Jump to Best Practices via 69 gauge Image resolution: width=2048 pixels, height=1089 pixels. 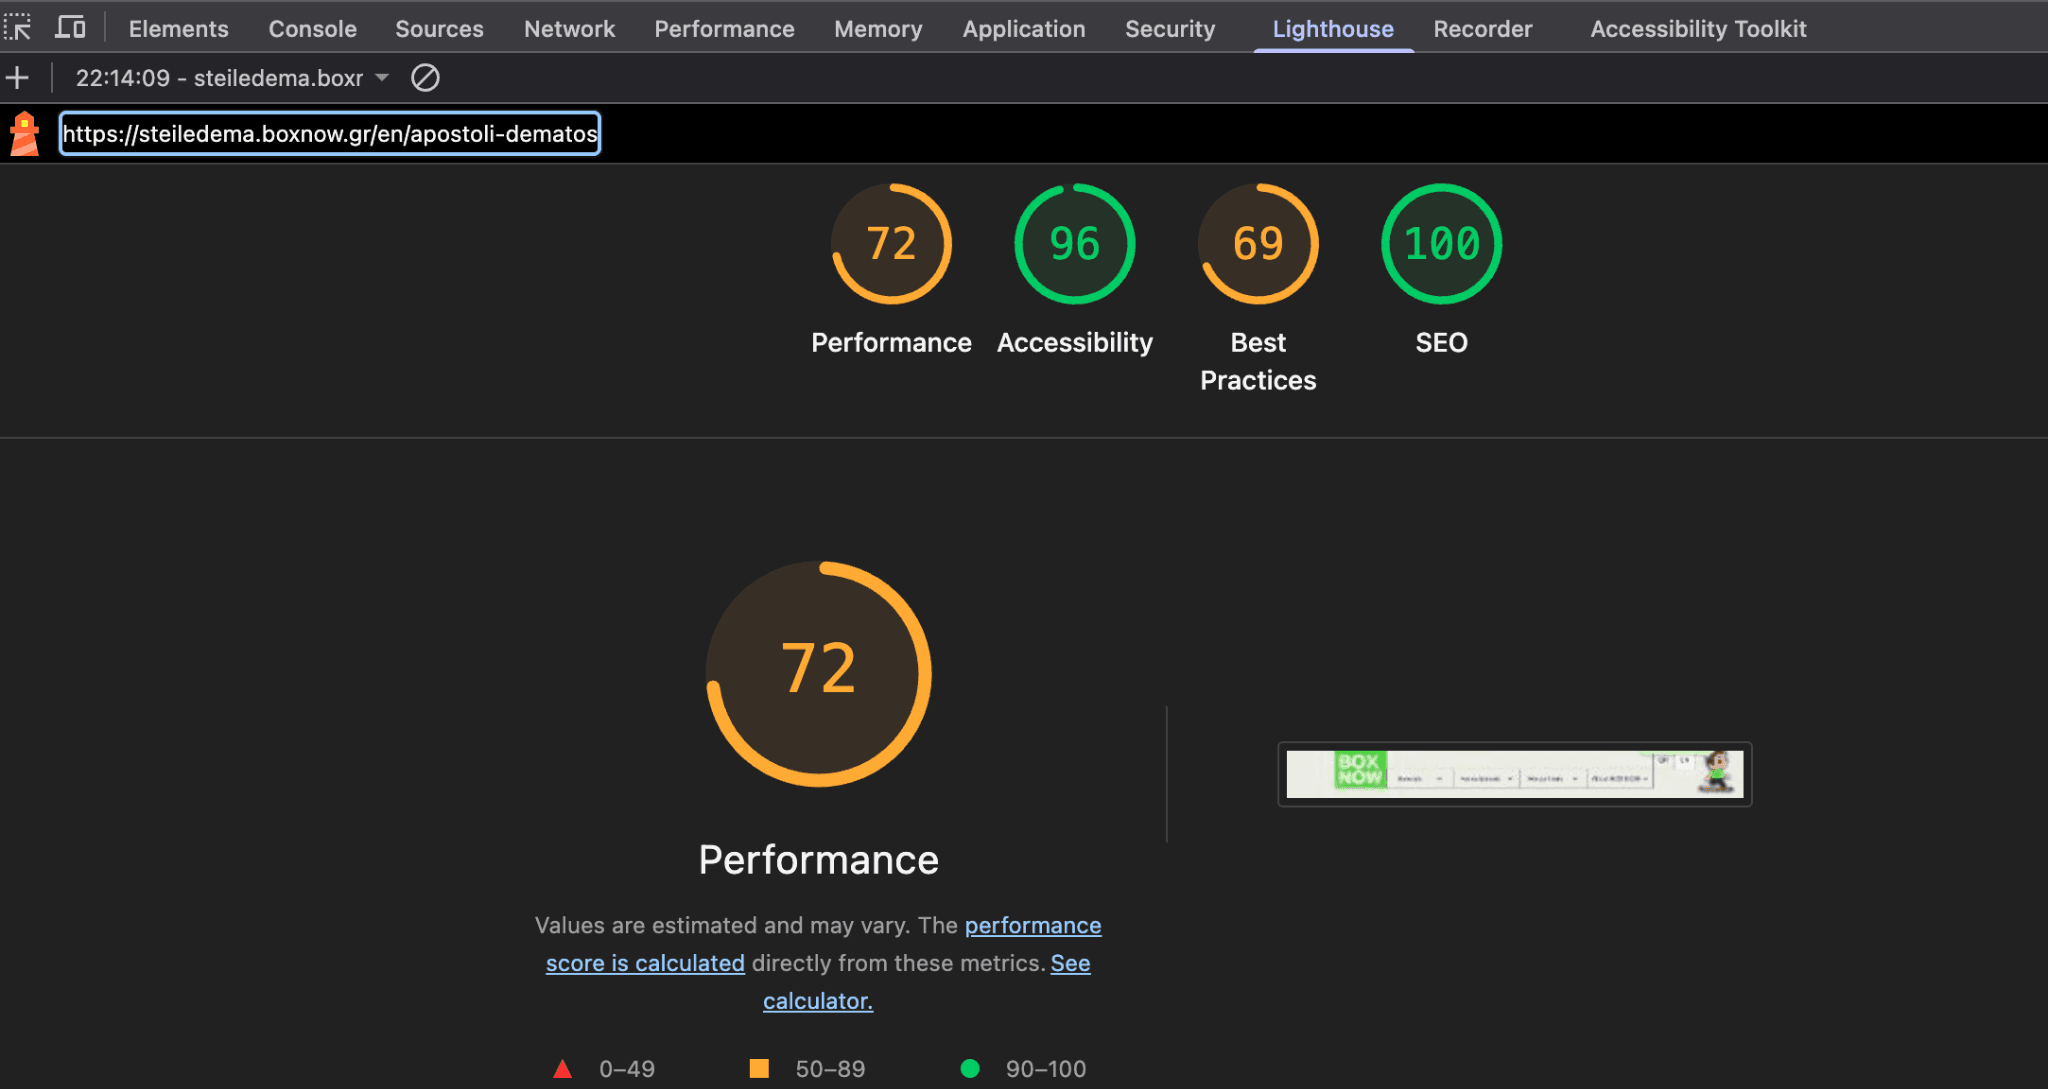click(x=1258, y=244)
